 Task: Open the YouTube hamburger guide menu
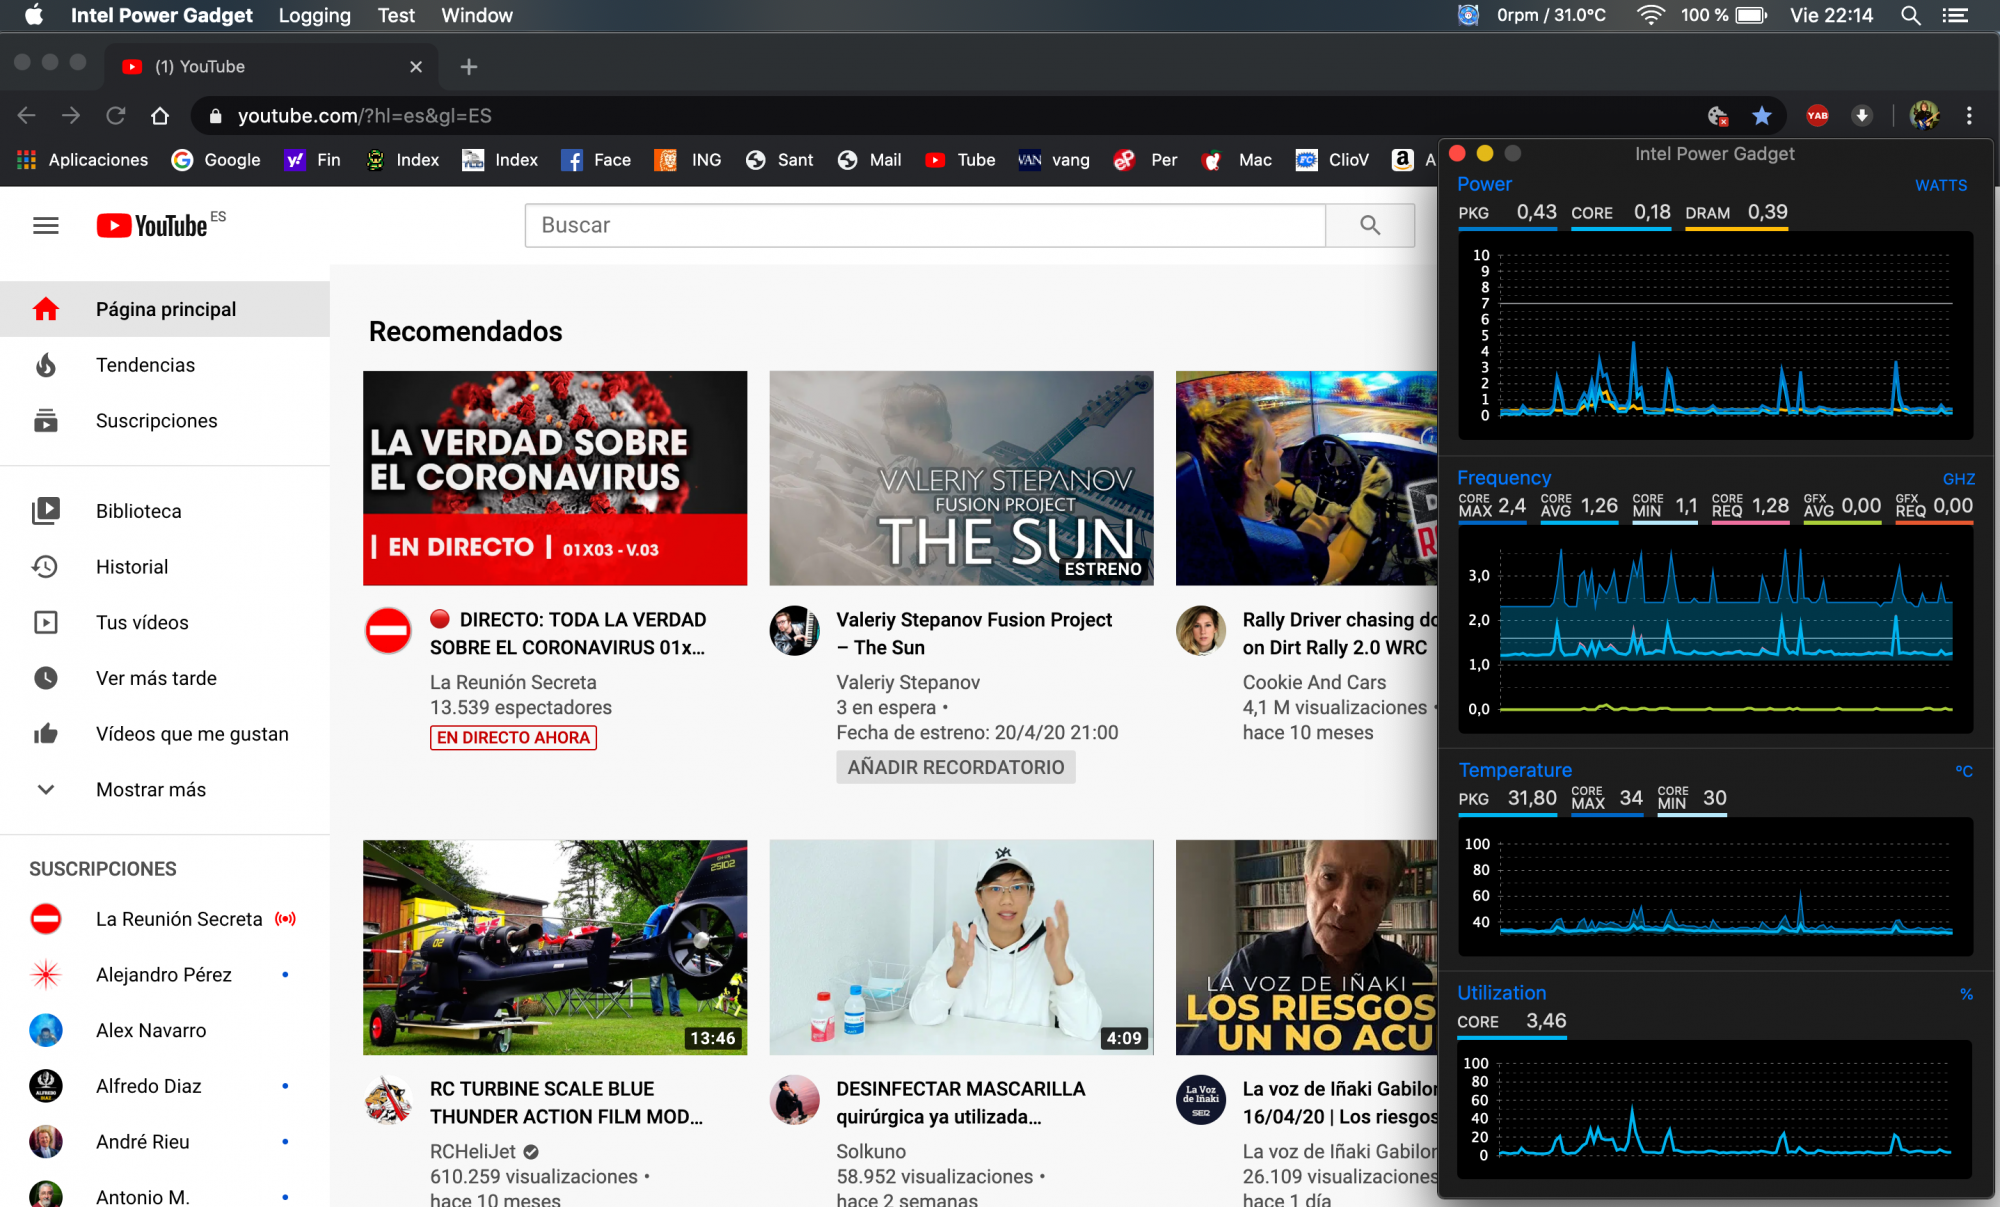(x=46, y=226)
